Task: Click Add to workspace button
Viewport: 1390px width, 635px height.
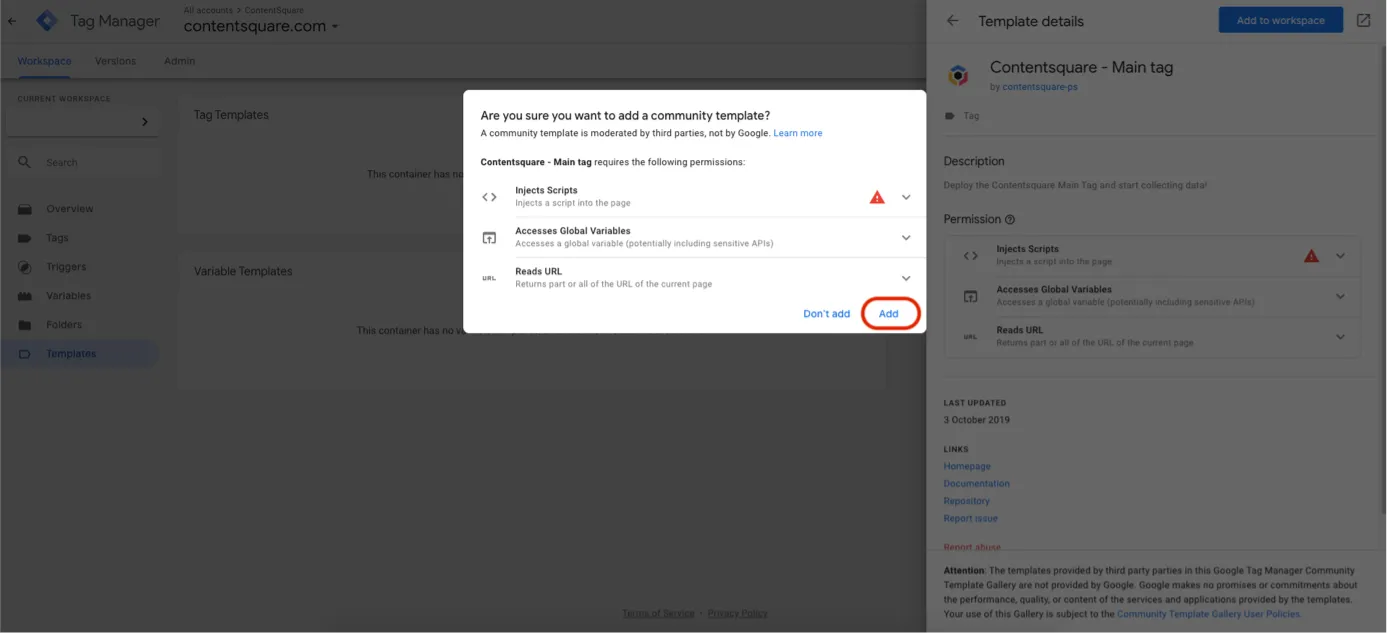Action: [1280, 20]
